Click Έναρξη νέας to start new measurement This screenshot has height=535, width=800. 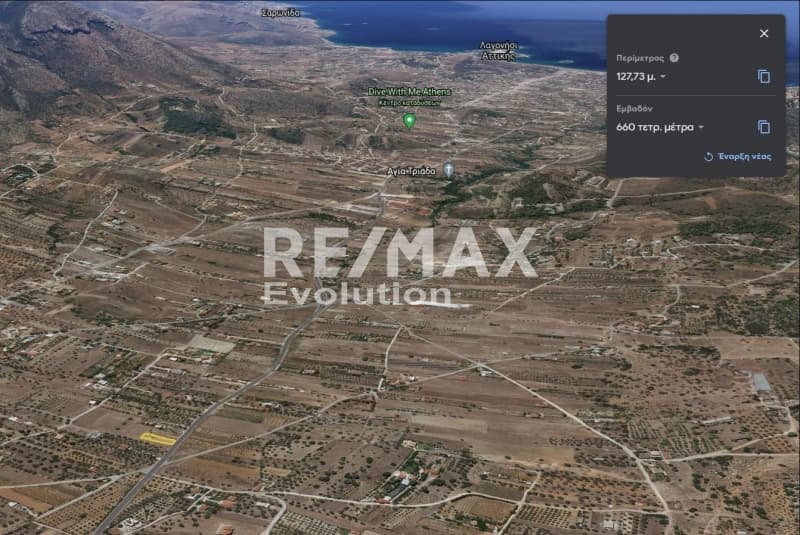pyautogui.click(x=744, y=156)
